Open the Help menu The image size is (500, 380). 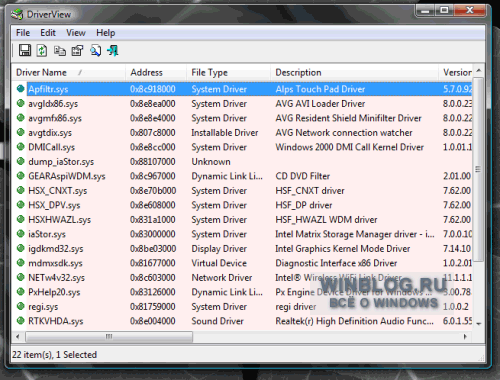[106, 33]
